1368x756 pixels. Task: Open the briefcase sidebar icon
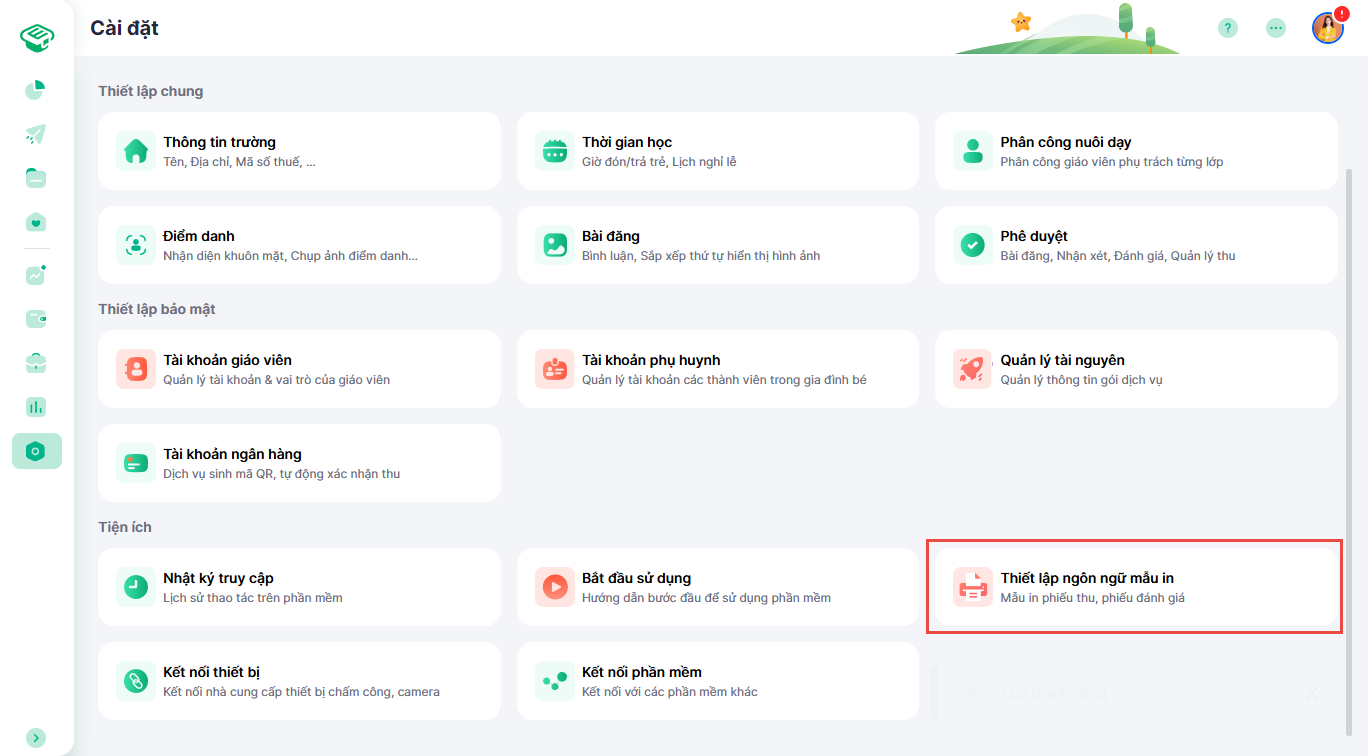tap(36, 363)
